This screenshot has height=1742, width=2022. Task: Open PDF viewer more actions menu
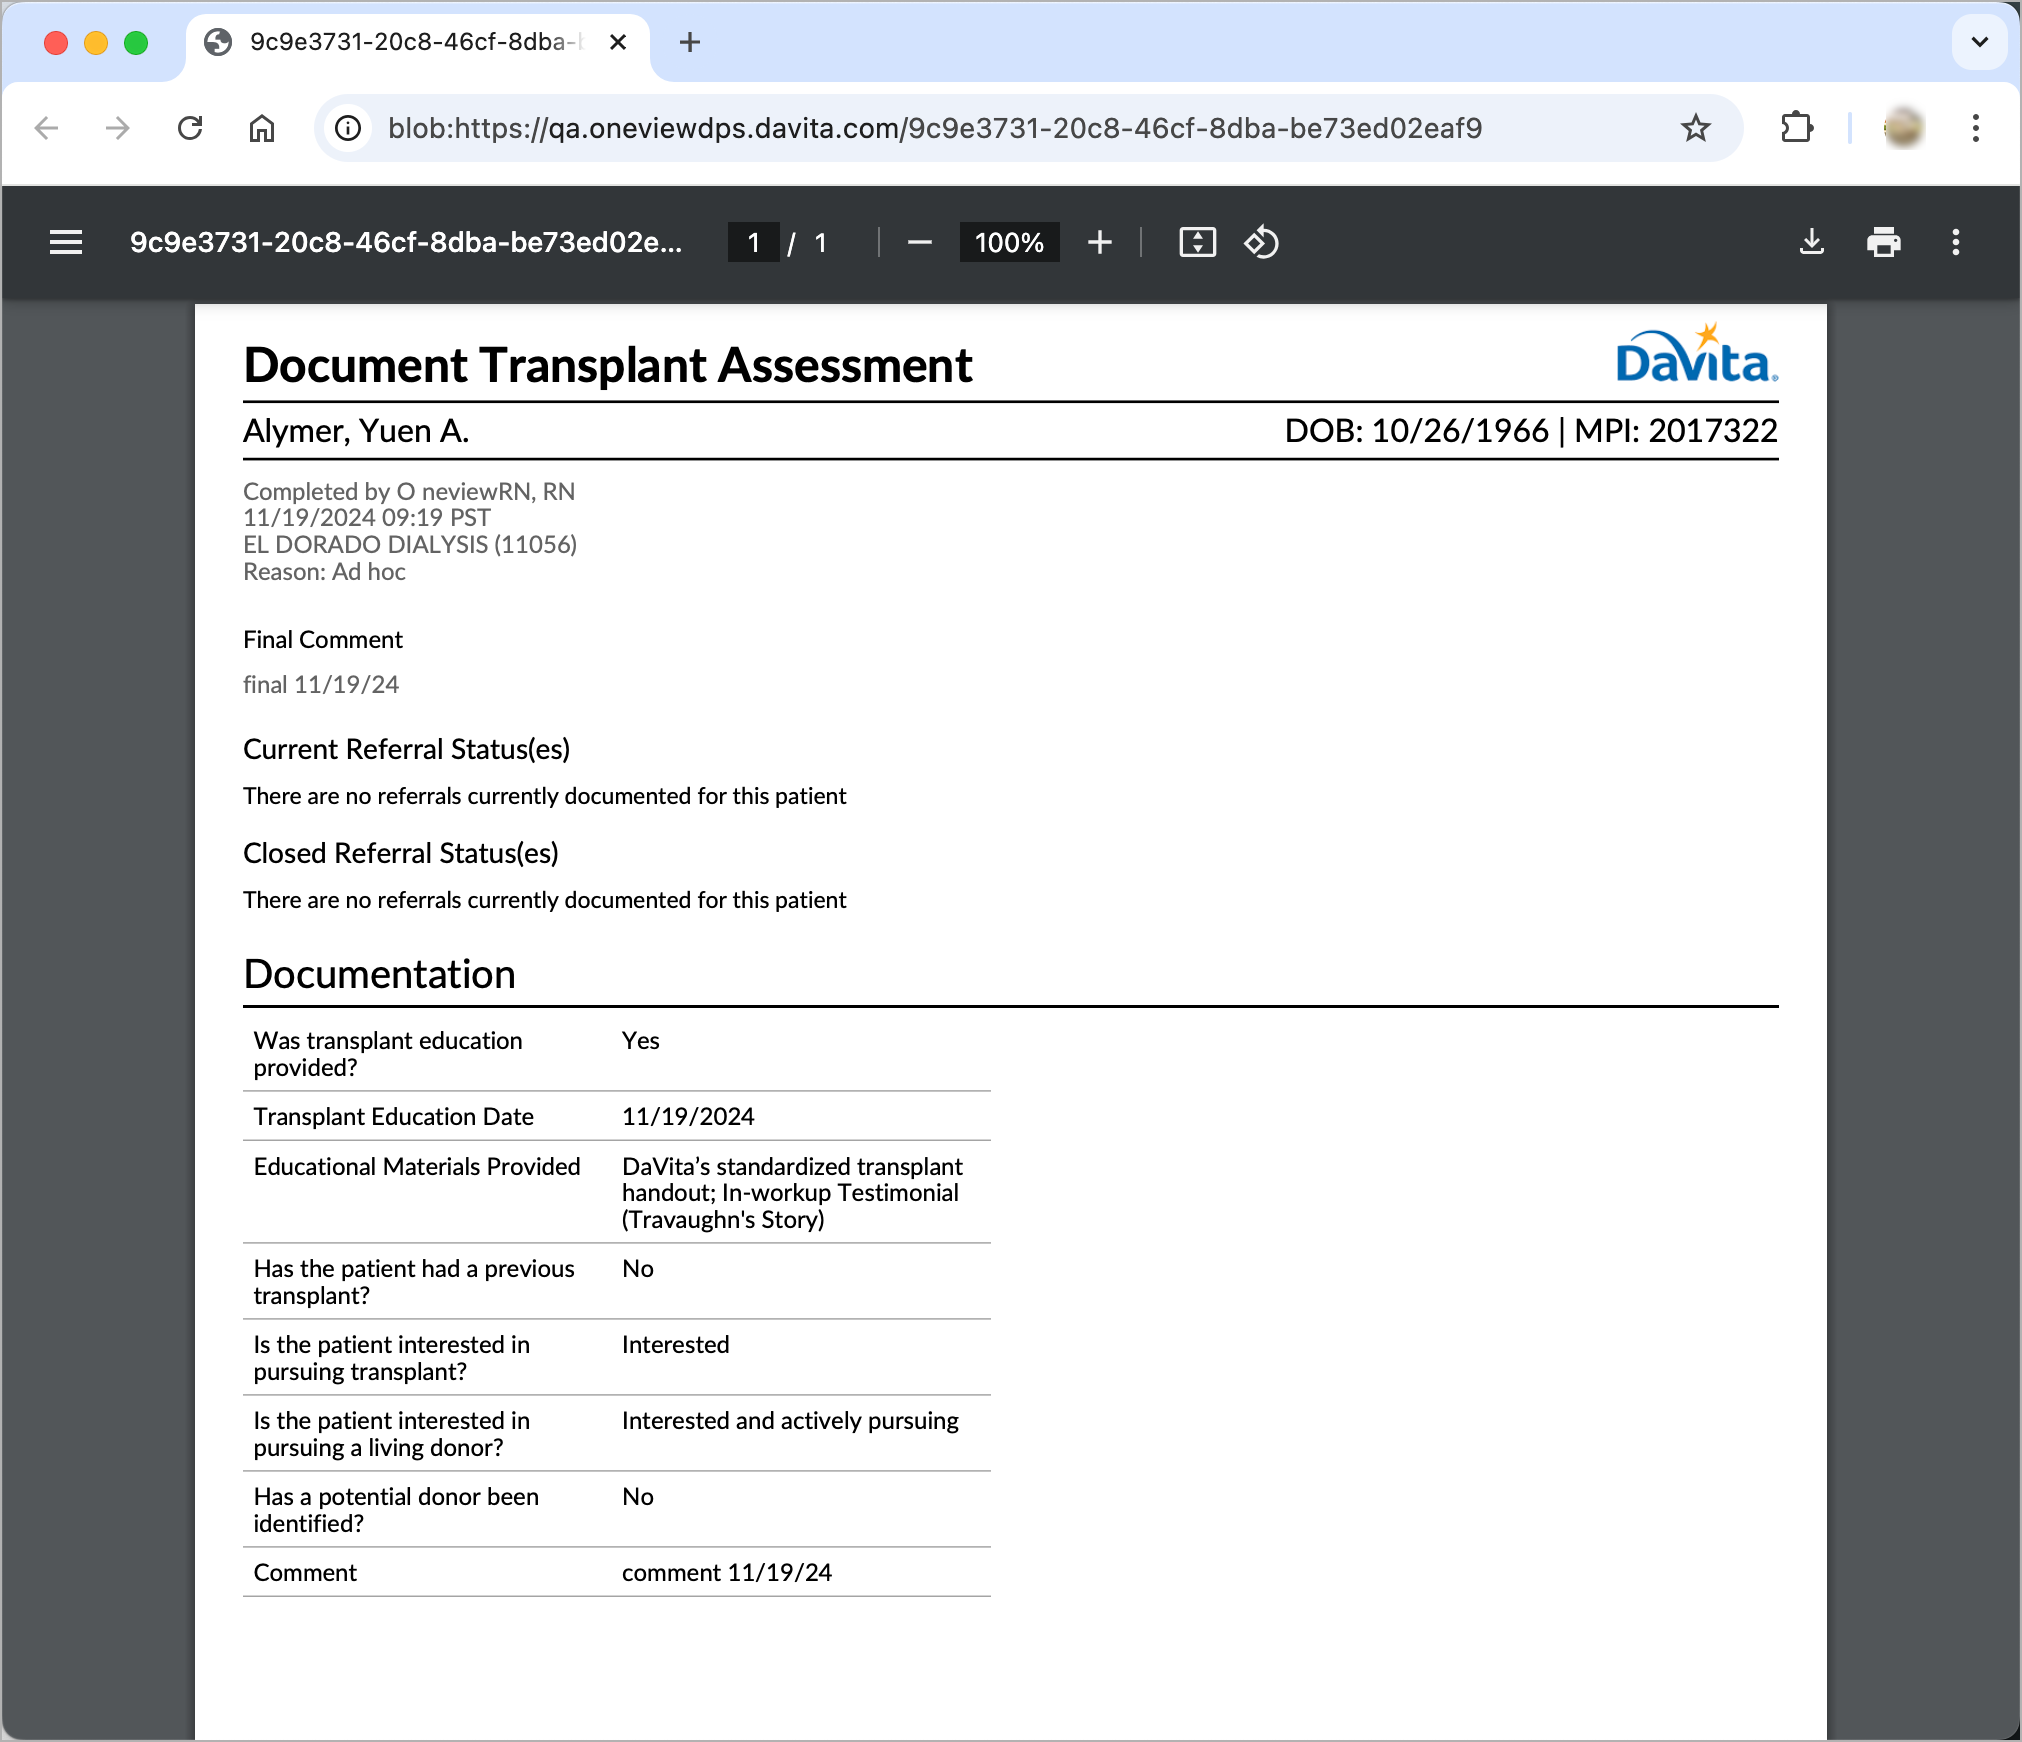1955,242
